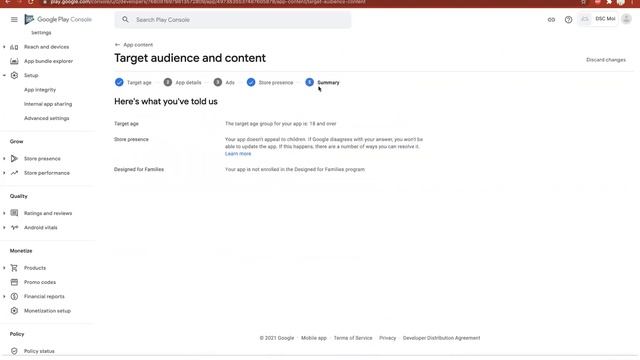Screen dimensions: 640x360
Task: Go to the App details step
Action: click(x=182, y=82)
